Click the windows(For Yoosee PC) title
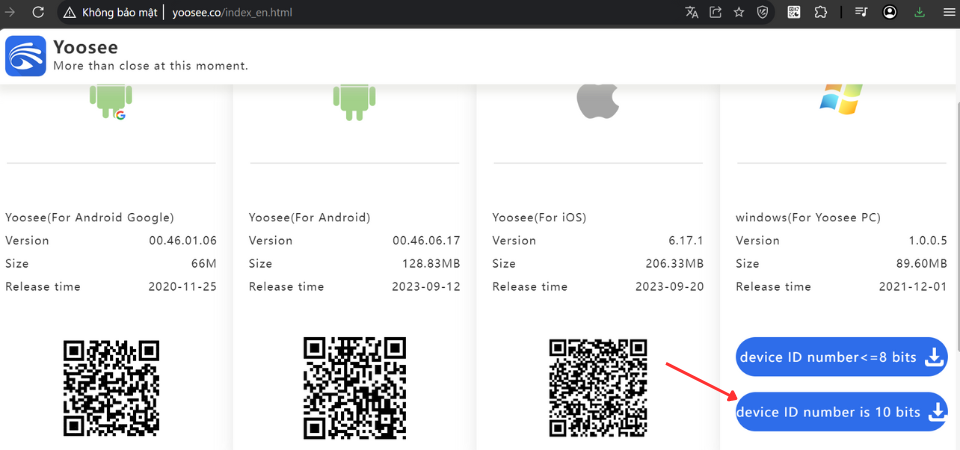The width and height of the screenshot is (960, 450). 808,217
